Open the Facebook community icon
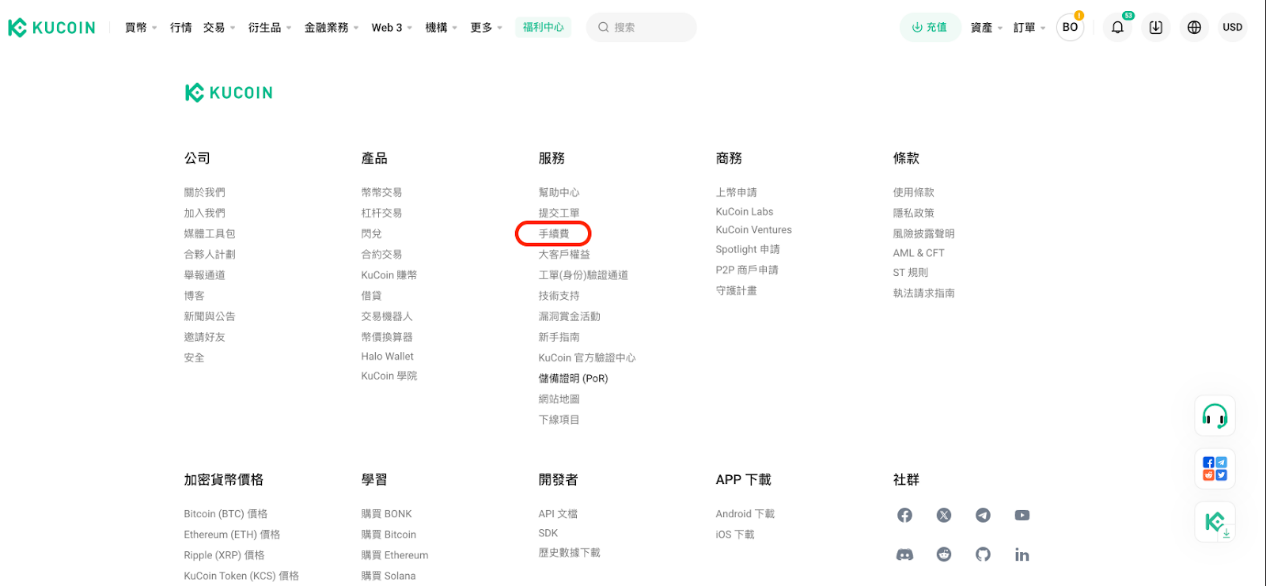Image resolution: width=1266 pixels, height=586 pixels. (905, 515)
